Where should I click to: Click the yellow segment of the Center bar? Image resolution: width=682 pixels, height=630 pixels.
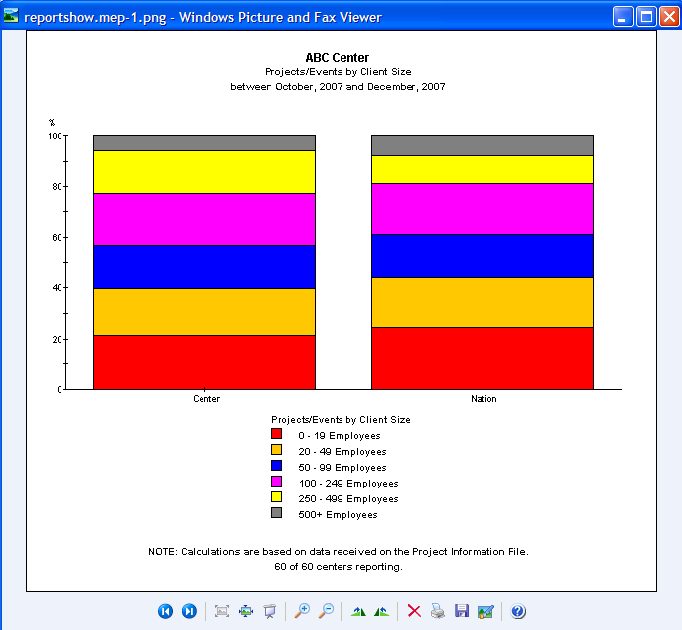click(x=204, y=172)
